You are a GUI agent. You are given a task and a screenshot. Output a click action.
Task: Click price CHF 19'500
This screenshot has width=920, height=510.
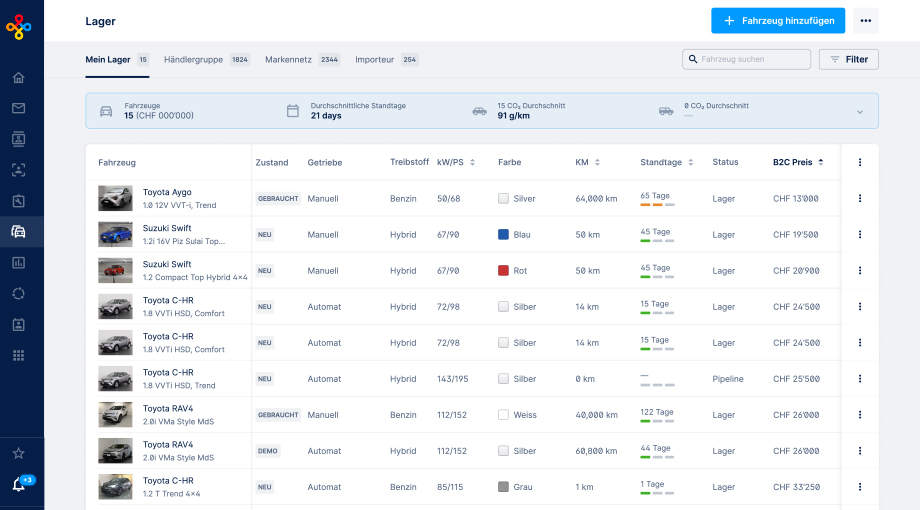click(796, 235)
